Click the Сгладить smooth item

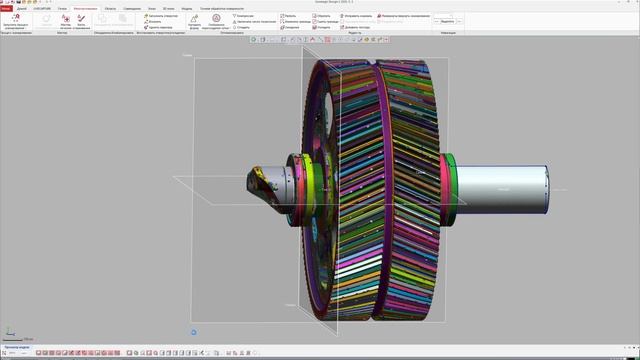point(241,27)
